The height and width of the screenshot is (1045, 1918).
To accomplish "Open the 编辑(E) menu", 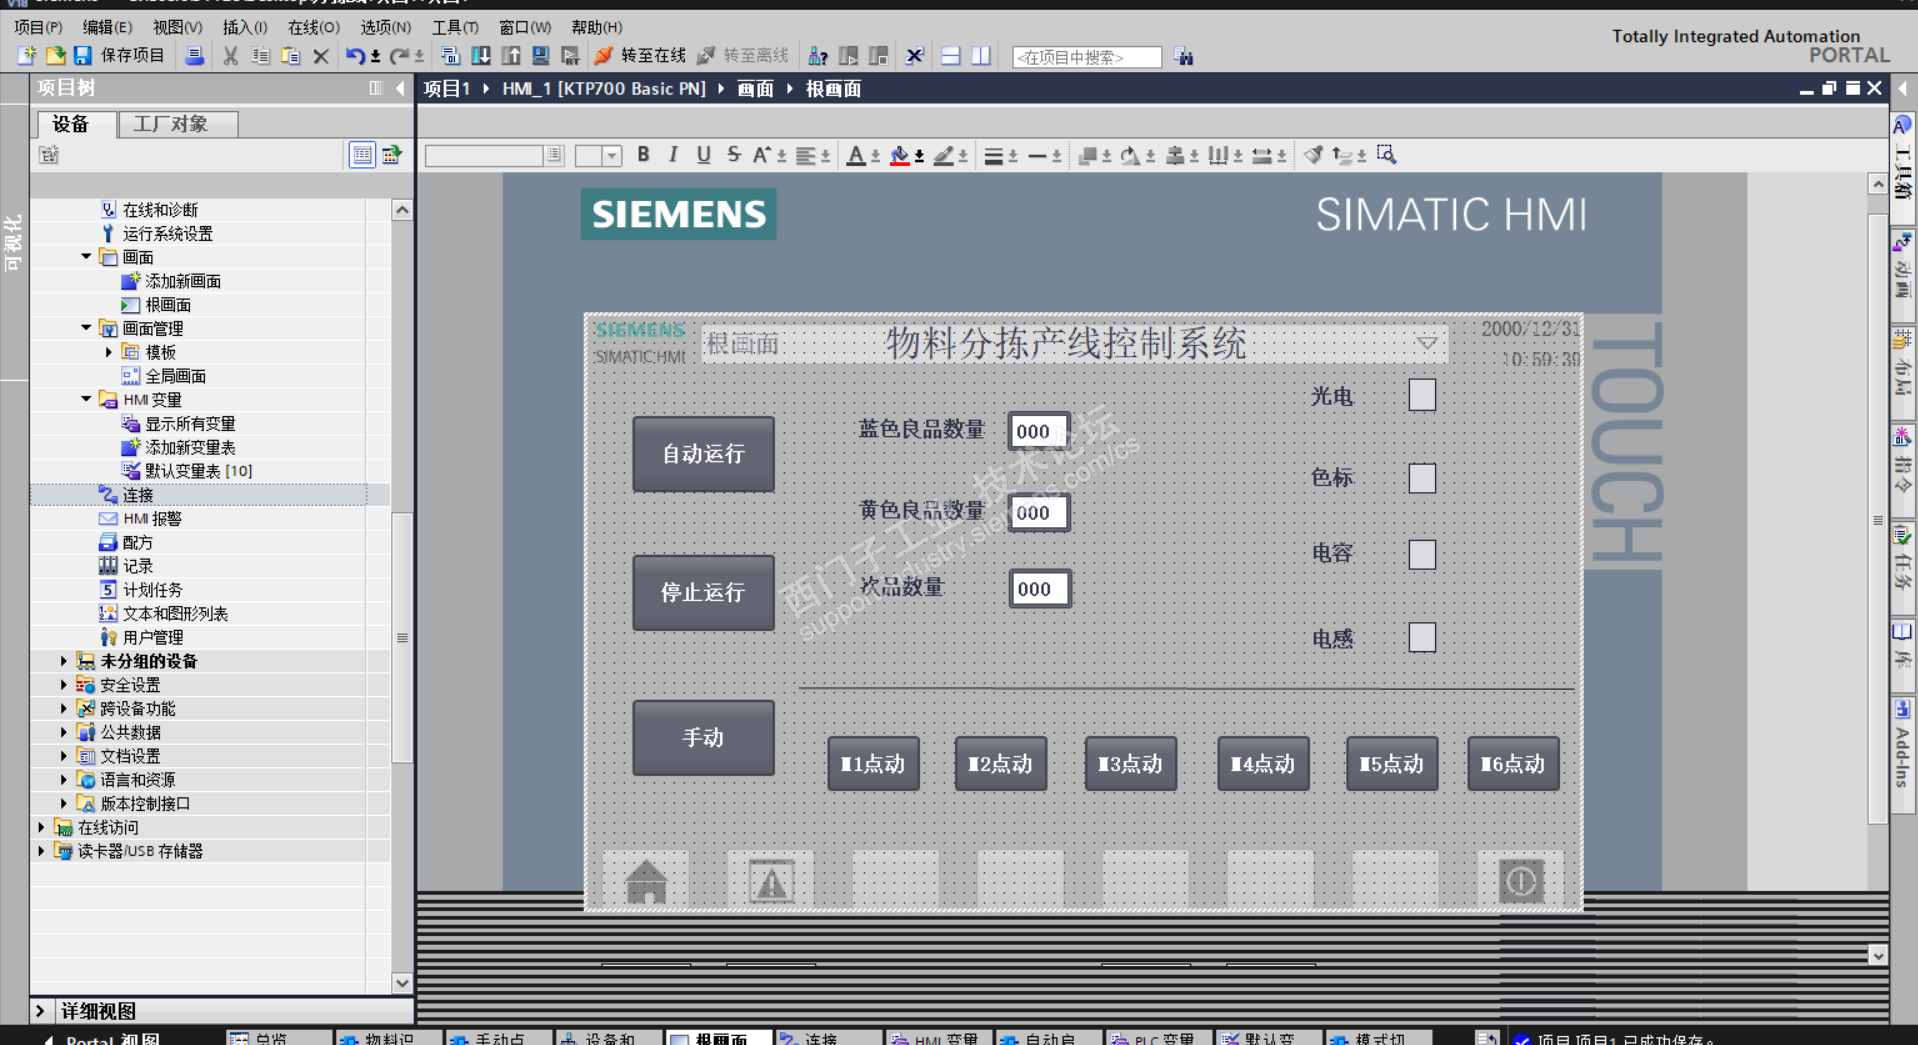I will 107,27.
